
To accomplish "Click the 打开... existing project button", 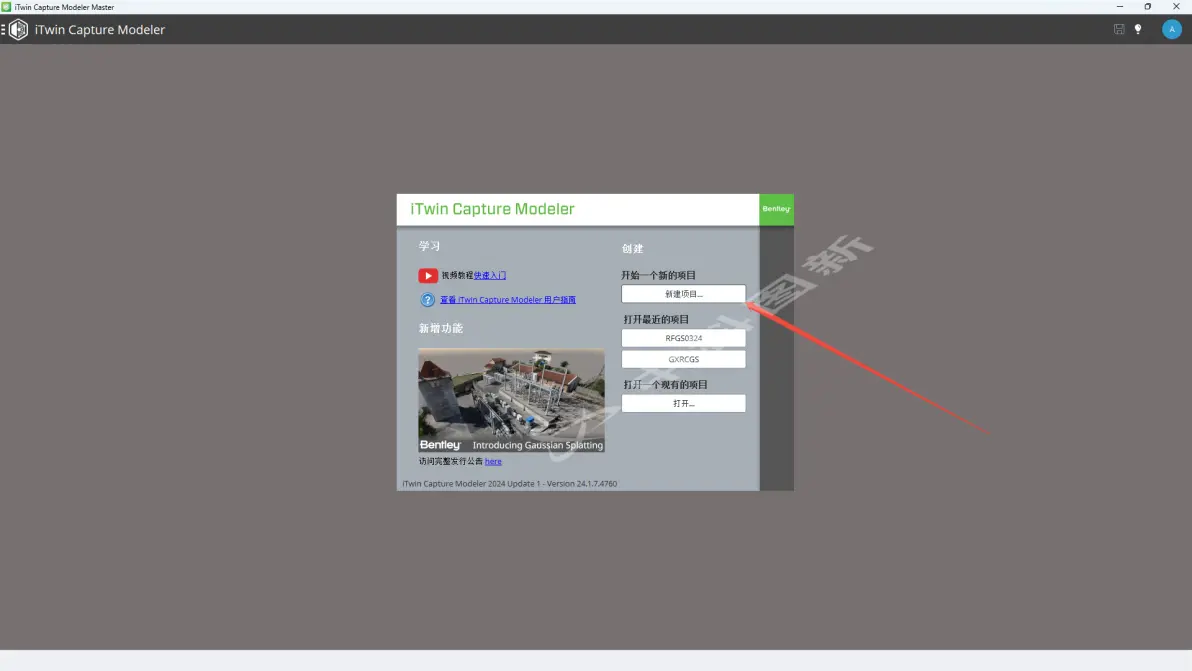I will [x=683, y=404].
